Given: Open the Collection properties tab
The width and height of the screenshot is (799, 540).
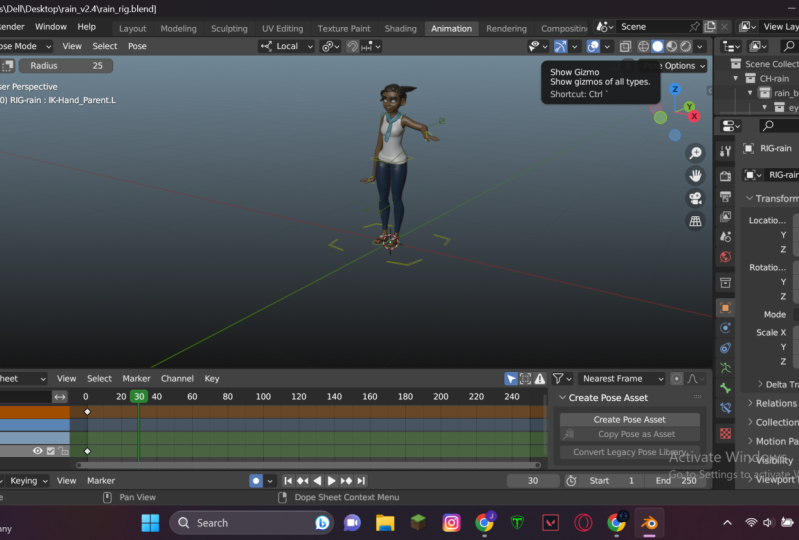Looking at the screenshot, I should 725,283.
